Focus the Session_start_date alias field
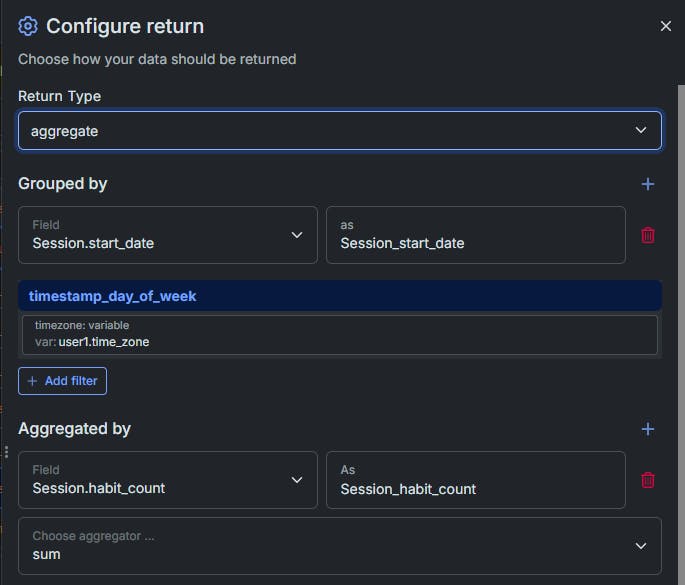 click(476, 235)
